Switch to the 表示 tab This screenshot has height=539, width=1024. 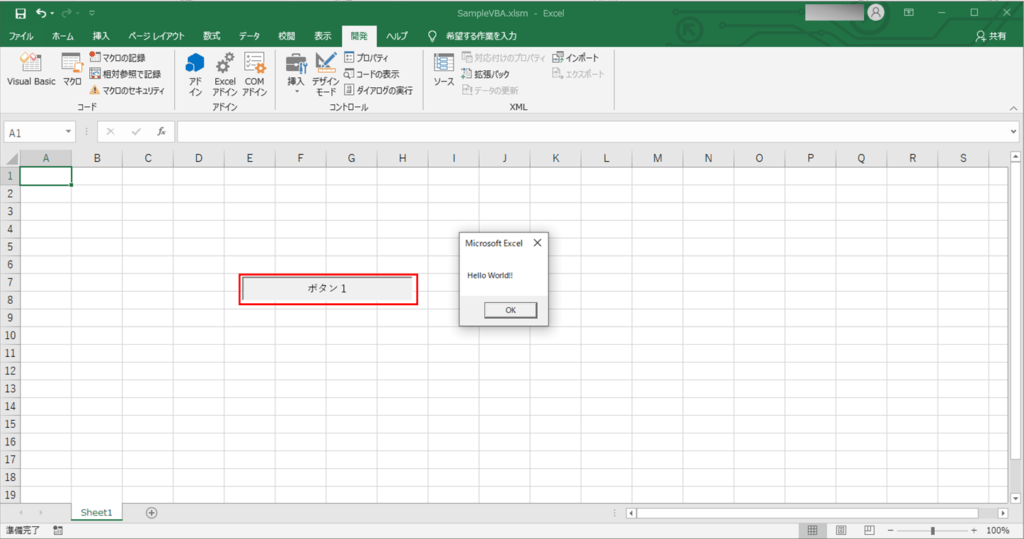point(323,36)
